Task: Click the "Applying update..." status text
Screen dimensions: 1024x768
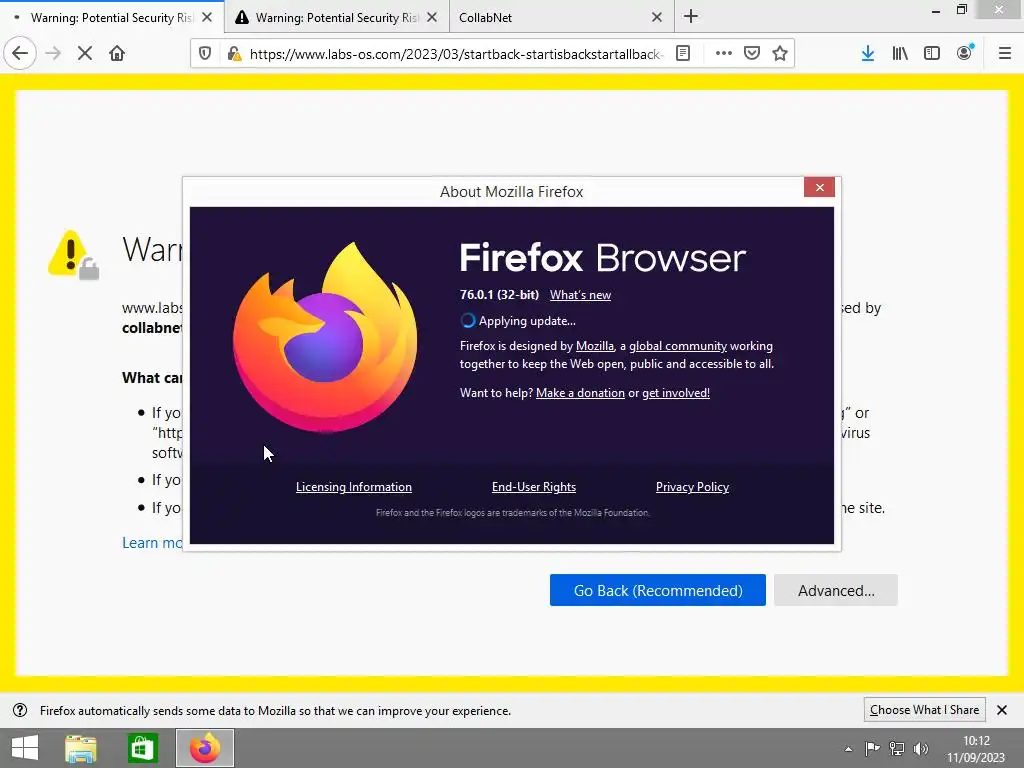Action: coord(527,321)
